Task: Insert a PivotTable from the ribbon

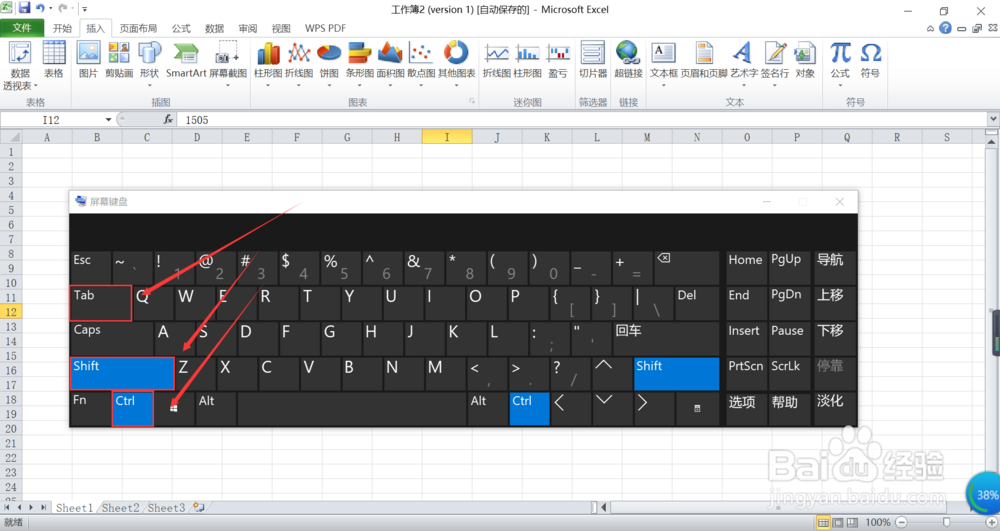Action: click(20, 66)
